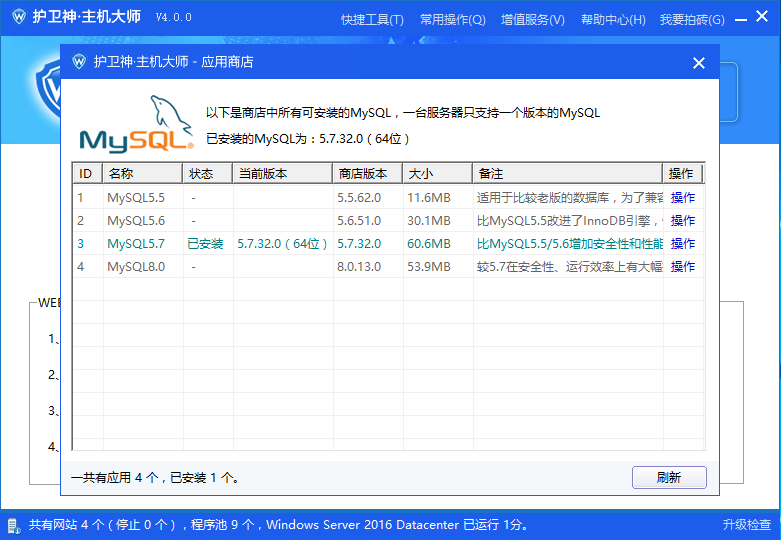Click the MySQL dolphin logo

(x=136, y=124)
